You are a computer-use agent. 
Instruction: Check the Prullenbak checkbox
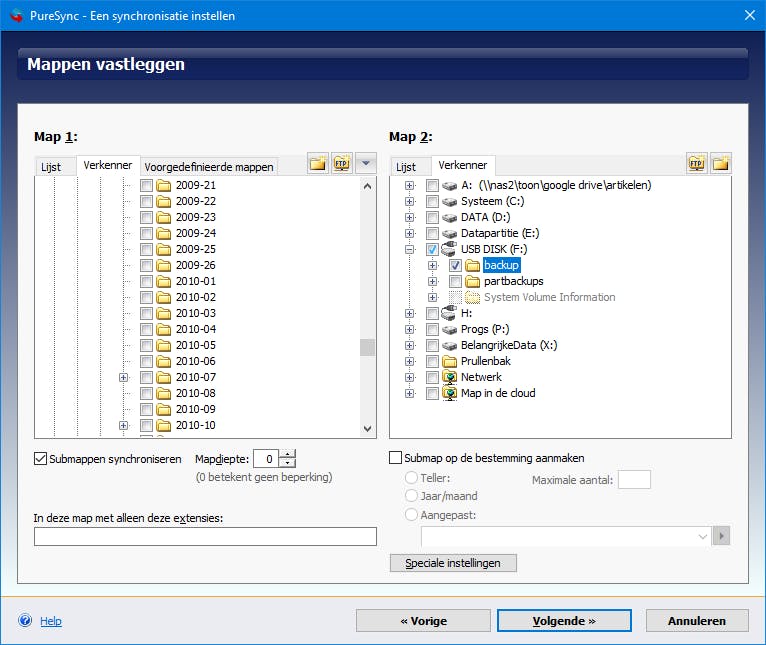(432, 361)
